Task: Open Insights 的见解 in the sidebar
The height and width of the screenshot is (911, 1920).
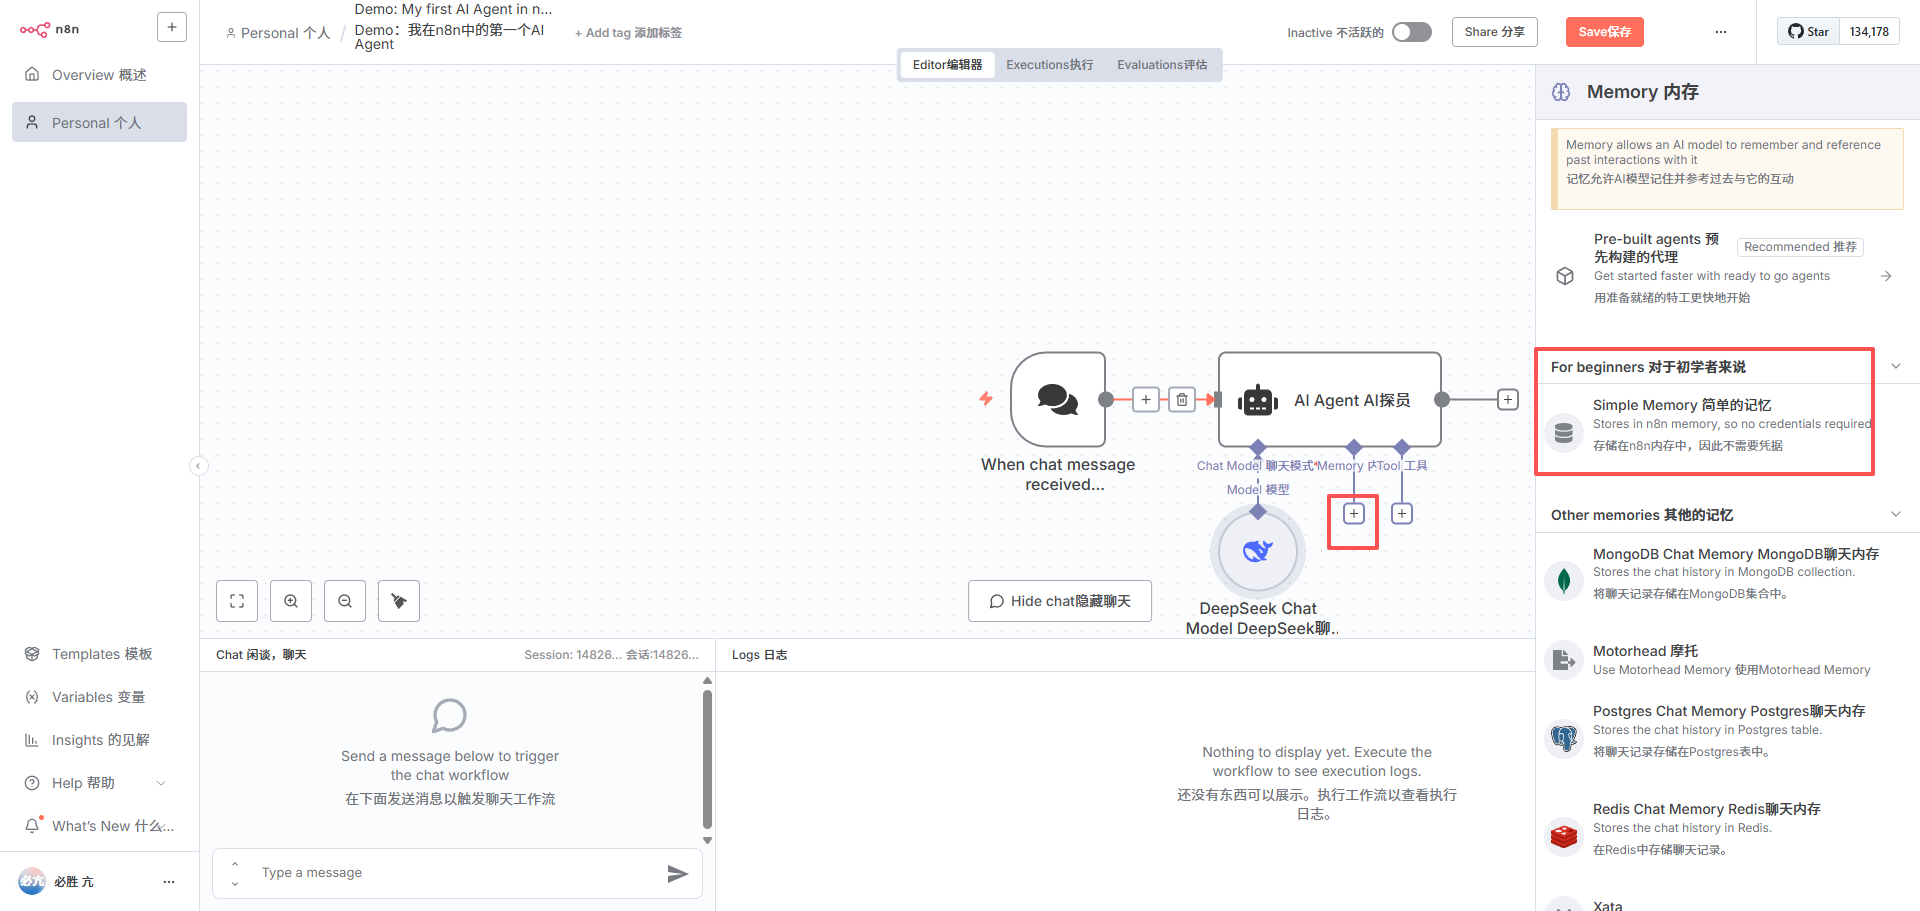Action: [x=99, y=740]
